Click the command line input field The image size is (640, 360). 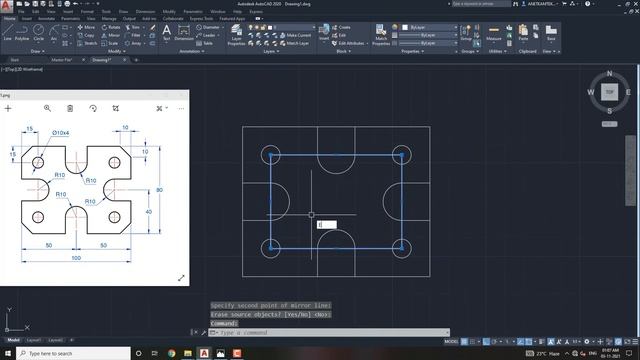click(x=329, y=333)
